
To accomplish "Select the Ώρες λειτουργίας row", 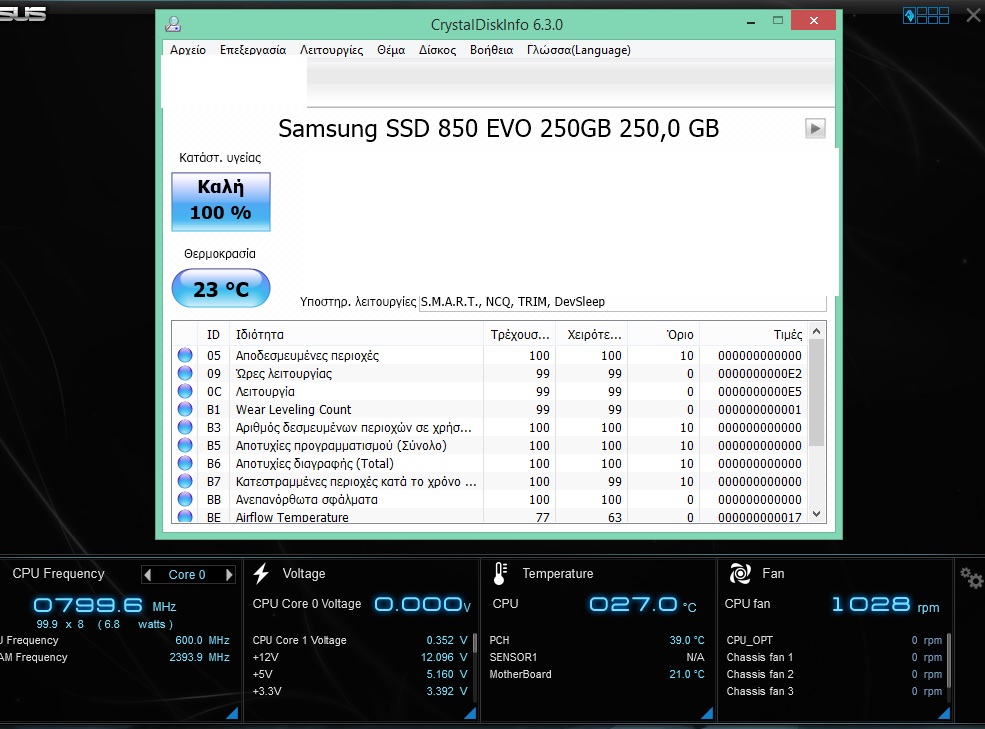I will coord(490,374).
